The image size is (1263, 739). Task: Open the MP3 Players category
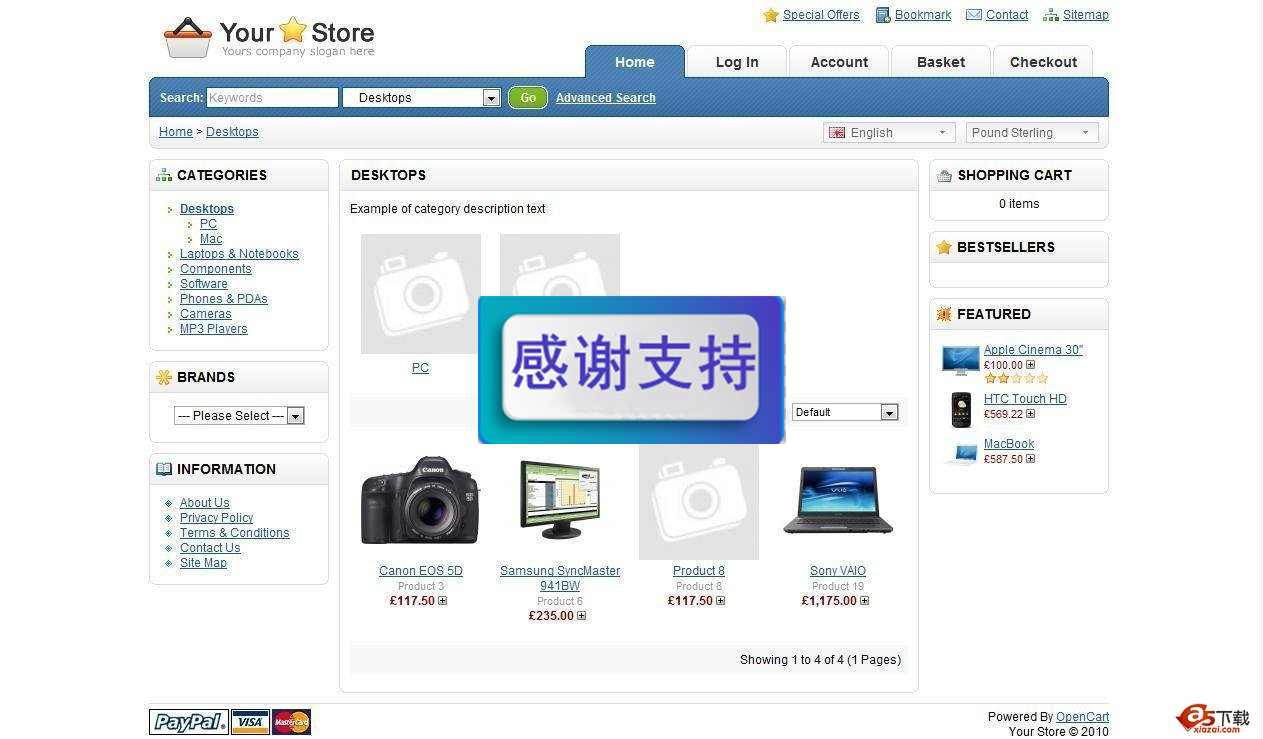click(214, 329)
